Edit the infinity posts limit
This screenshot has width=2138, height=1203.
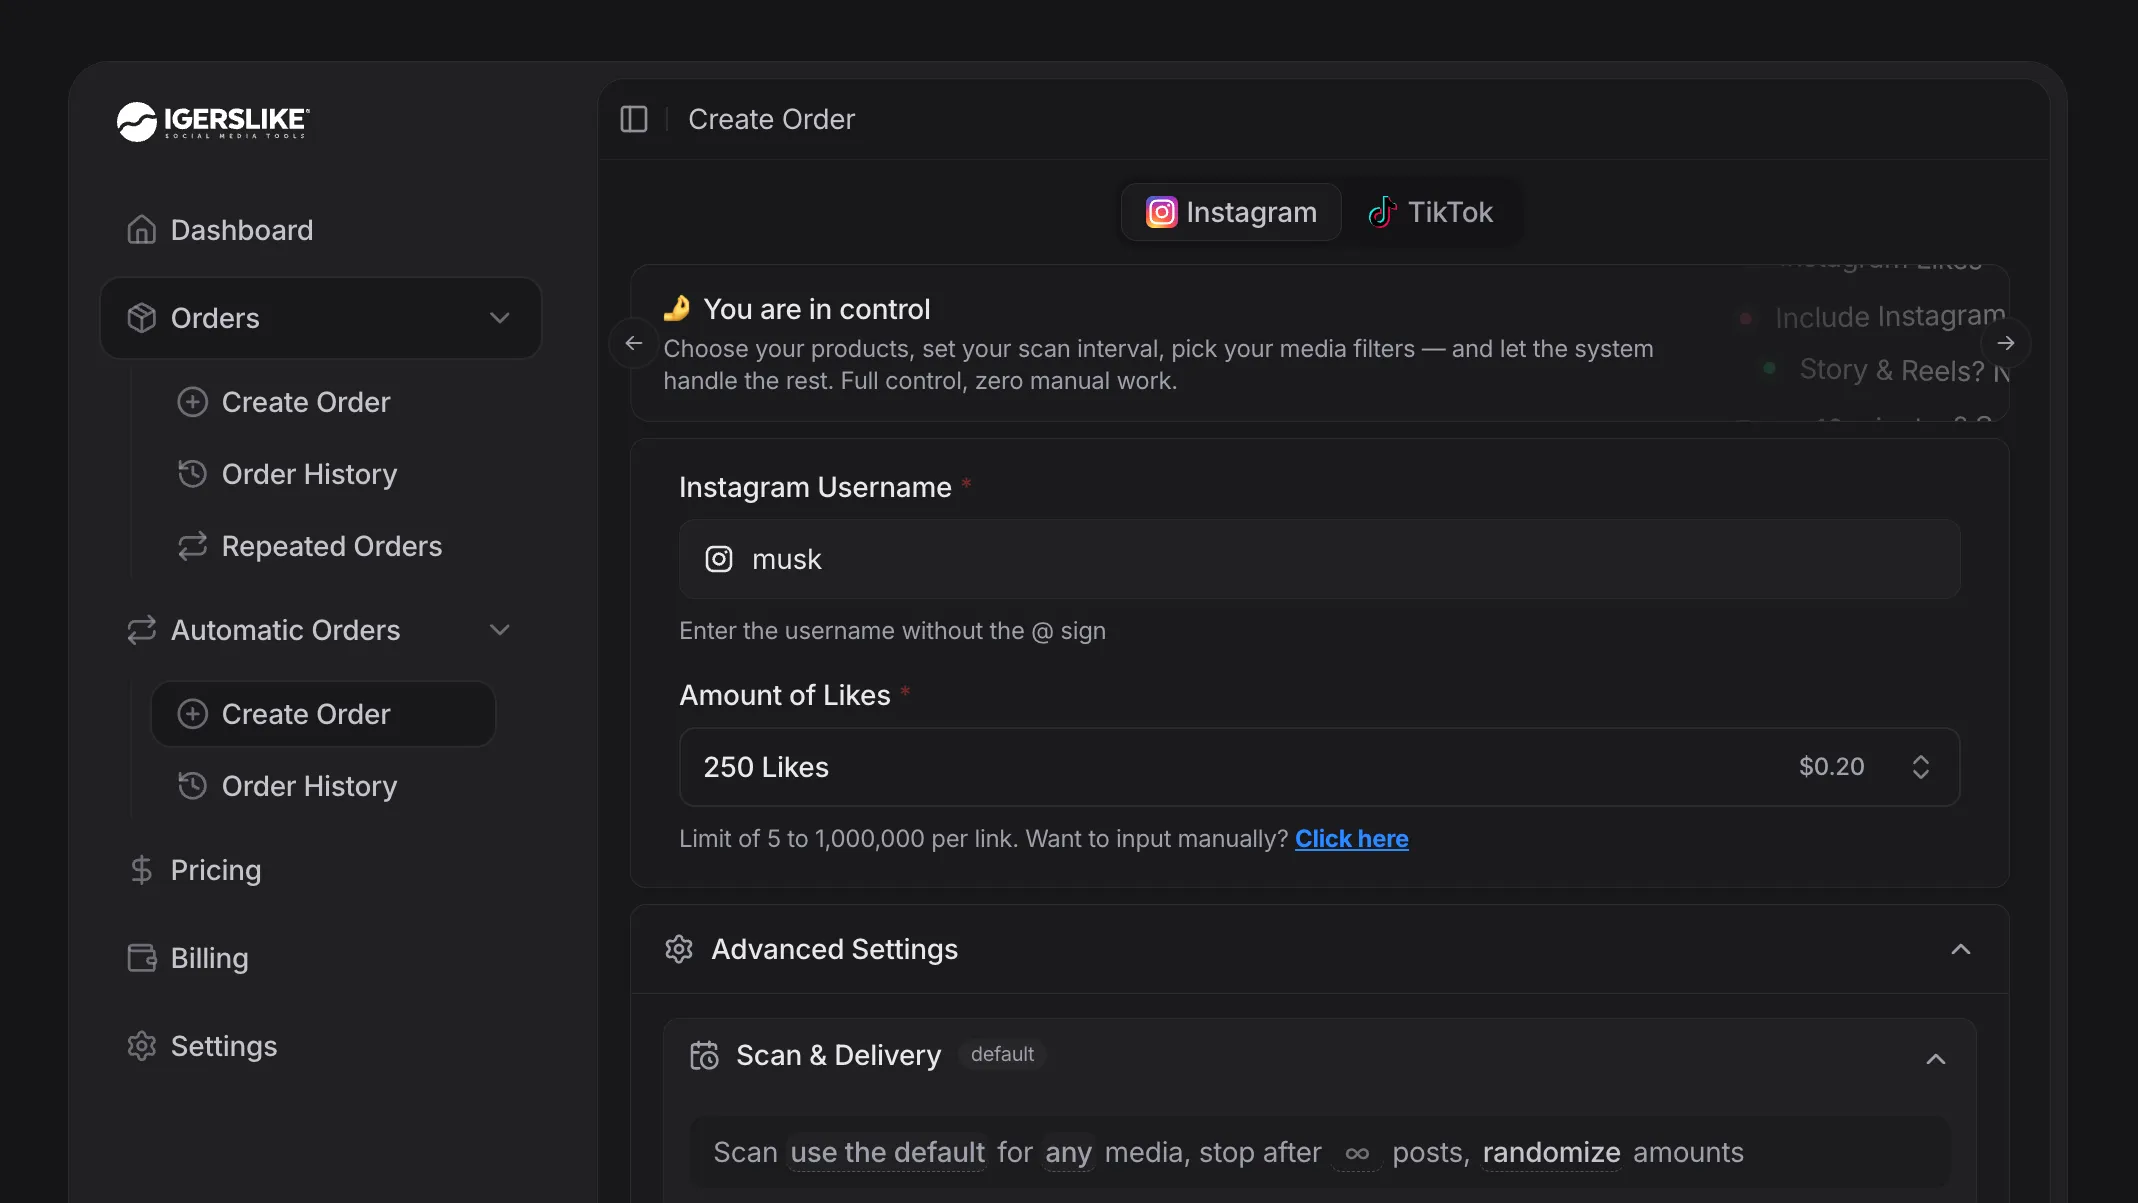point(1357,1153)
